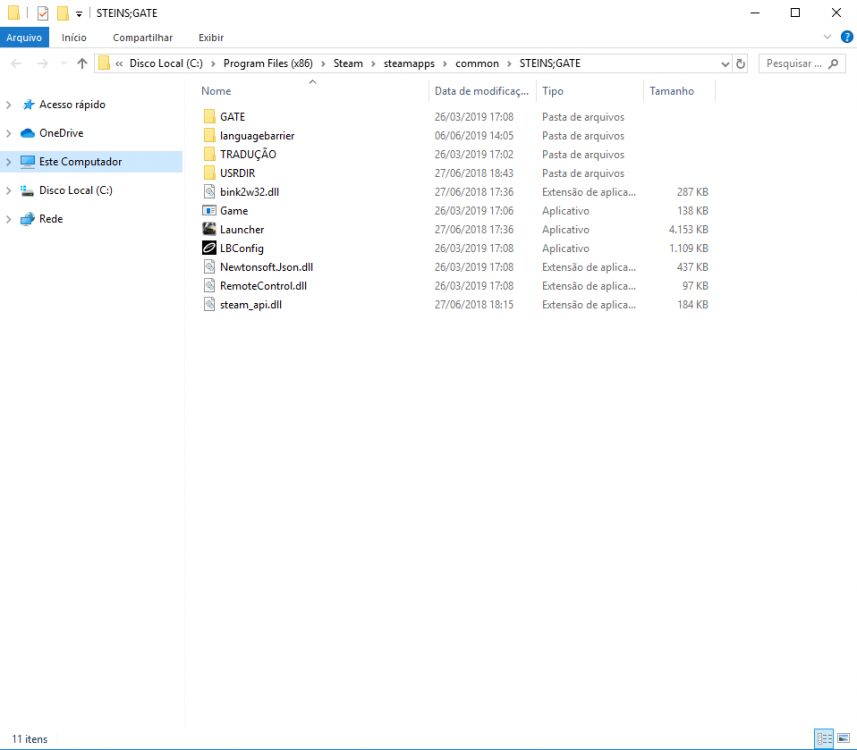
Task: Click the Game type cell Aplicativo
Action: [x=566, y=211]
